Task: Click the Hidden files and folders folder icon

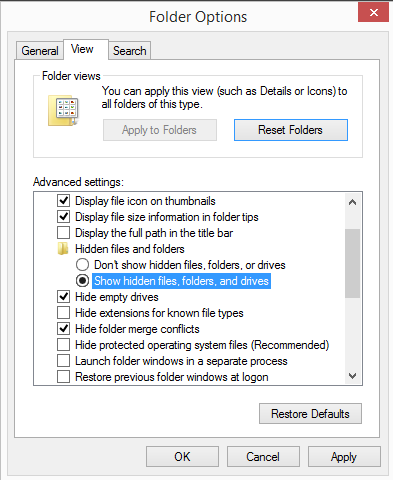Action: click(63, 249)
